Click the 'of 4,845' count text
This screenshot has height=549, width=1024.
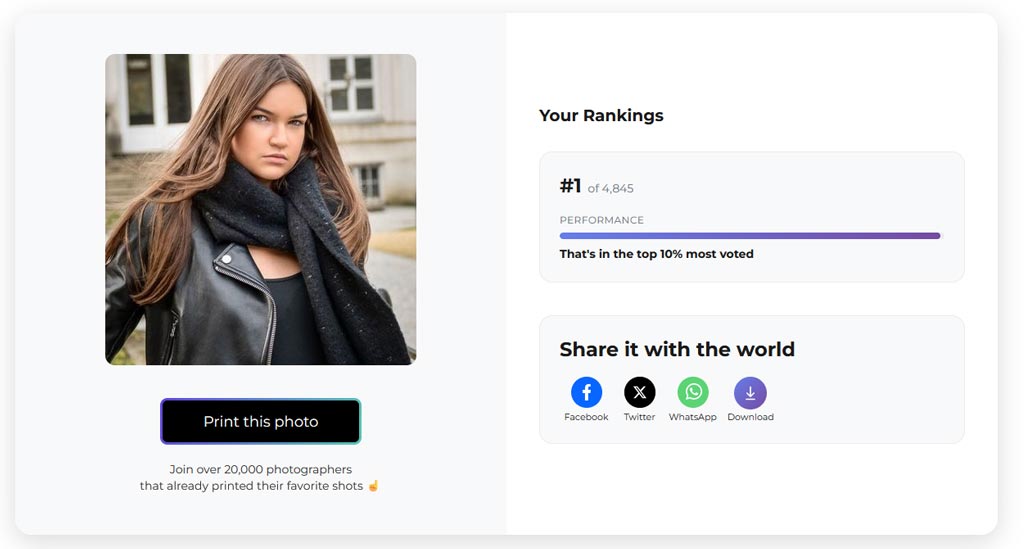point(610,188)
